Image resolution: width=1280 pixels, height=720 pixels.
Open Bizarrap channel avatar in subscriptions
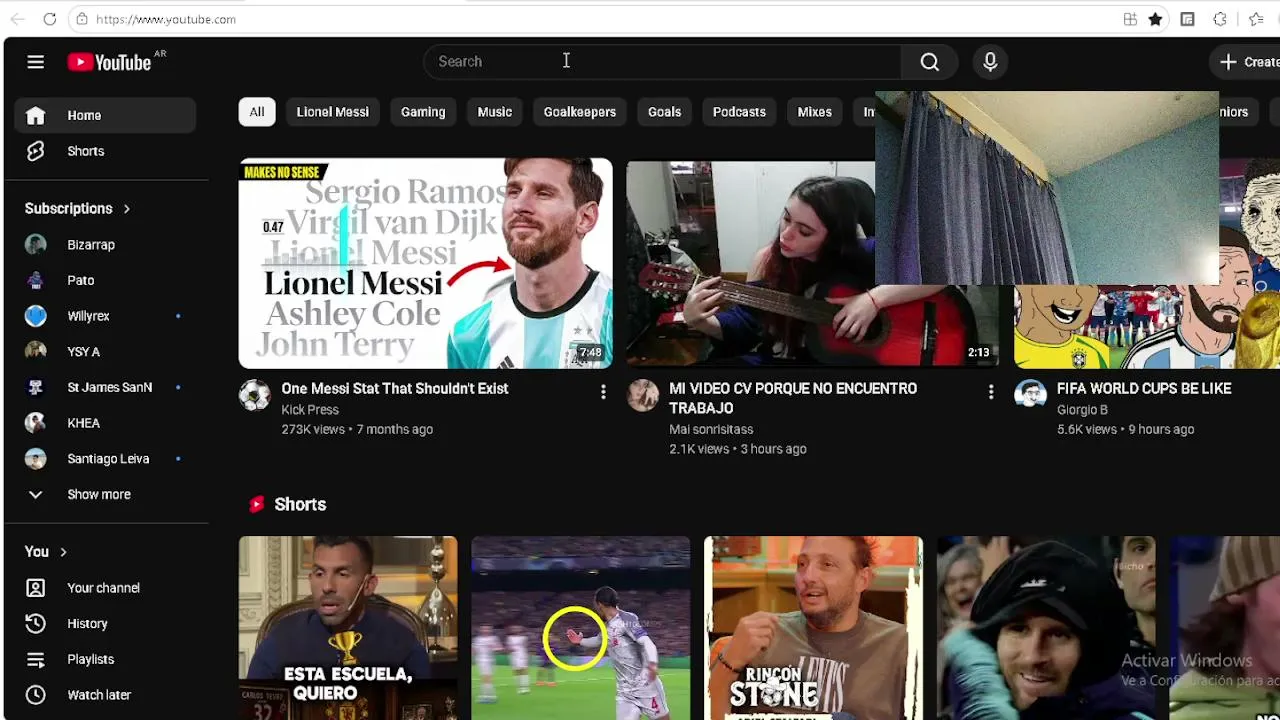click(36, 245)
